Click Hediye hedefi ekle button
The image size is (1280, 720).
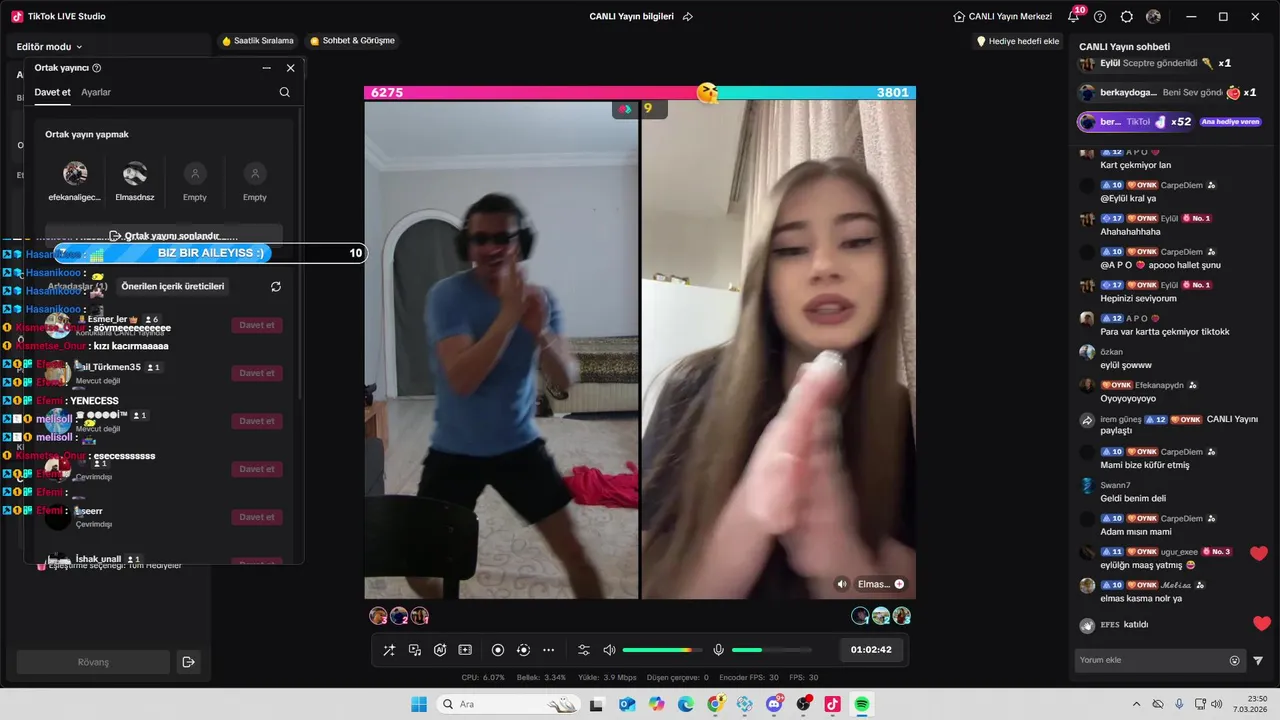pos(1018,41)
